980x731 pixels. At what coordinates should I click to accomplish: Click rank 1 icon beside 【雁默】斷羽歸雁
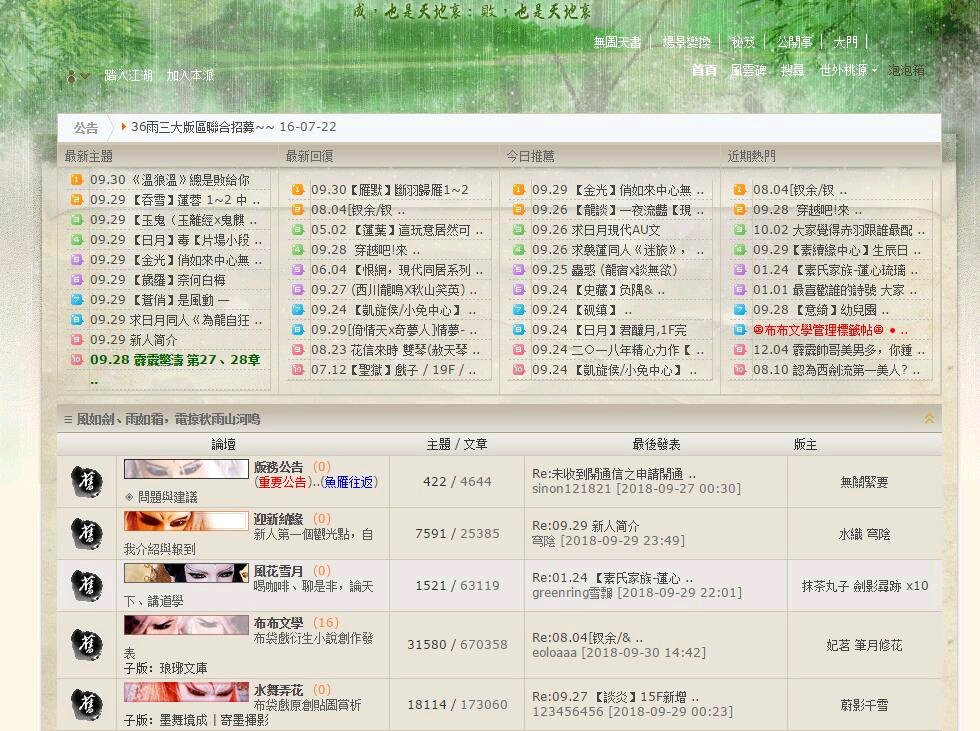point(298,189)
